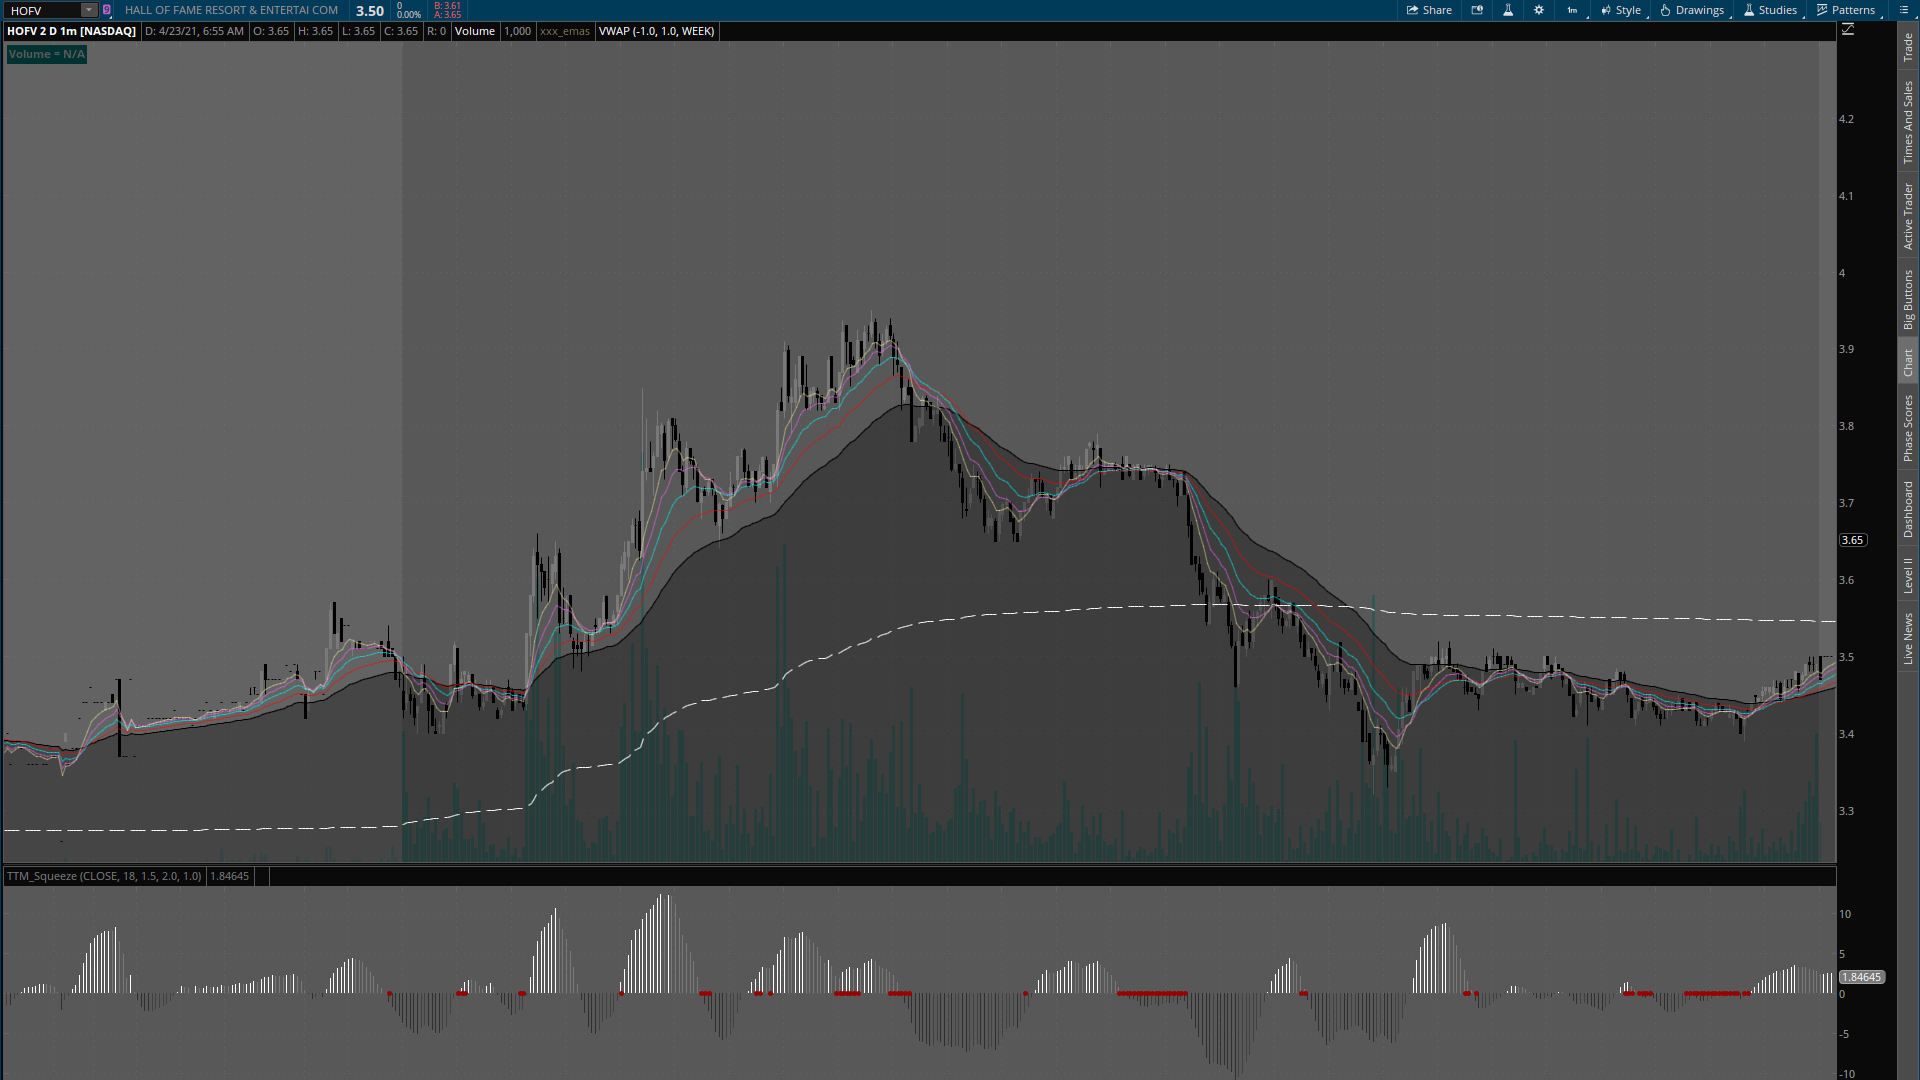Switch to the Trade side tab
This screenshot has height=1080, width=1920.
tap(1908, 47)
